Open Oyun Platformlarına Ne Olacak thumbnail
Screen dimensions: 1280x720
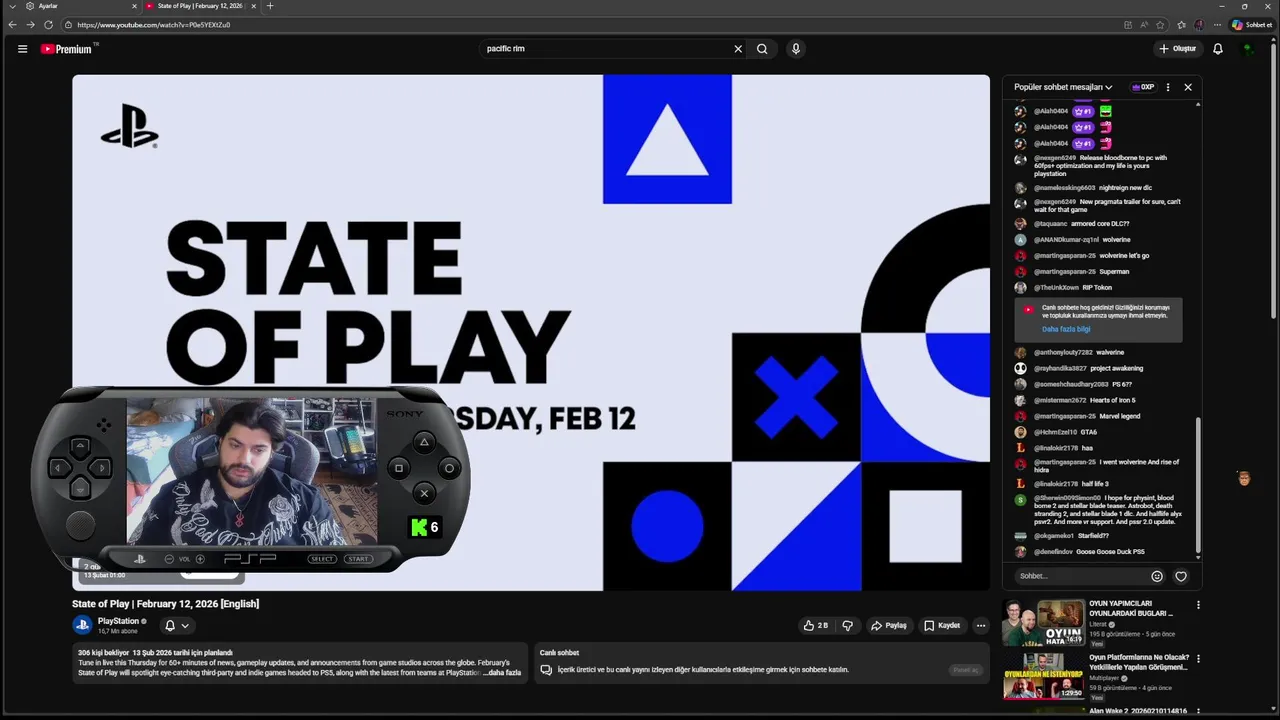pyautogui.click(x=1044, y=676)
